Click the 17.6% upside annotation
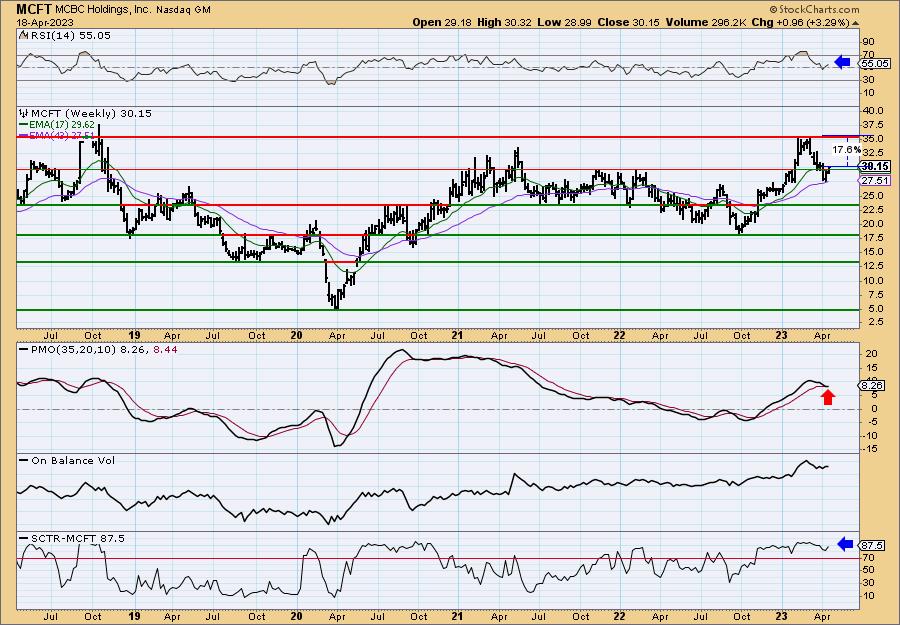 tap(847, 149)
